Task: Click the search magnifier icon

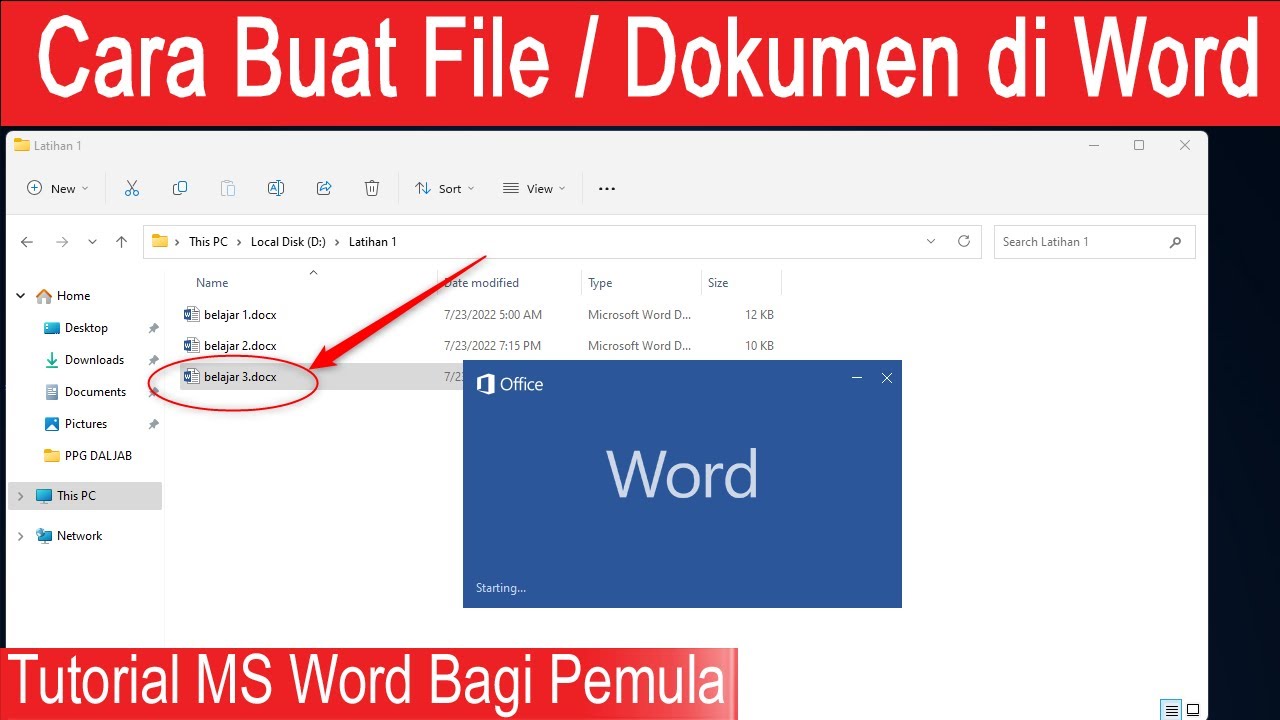Action: click(1175, 242)
